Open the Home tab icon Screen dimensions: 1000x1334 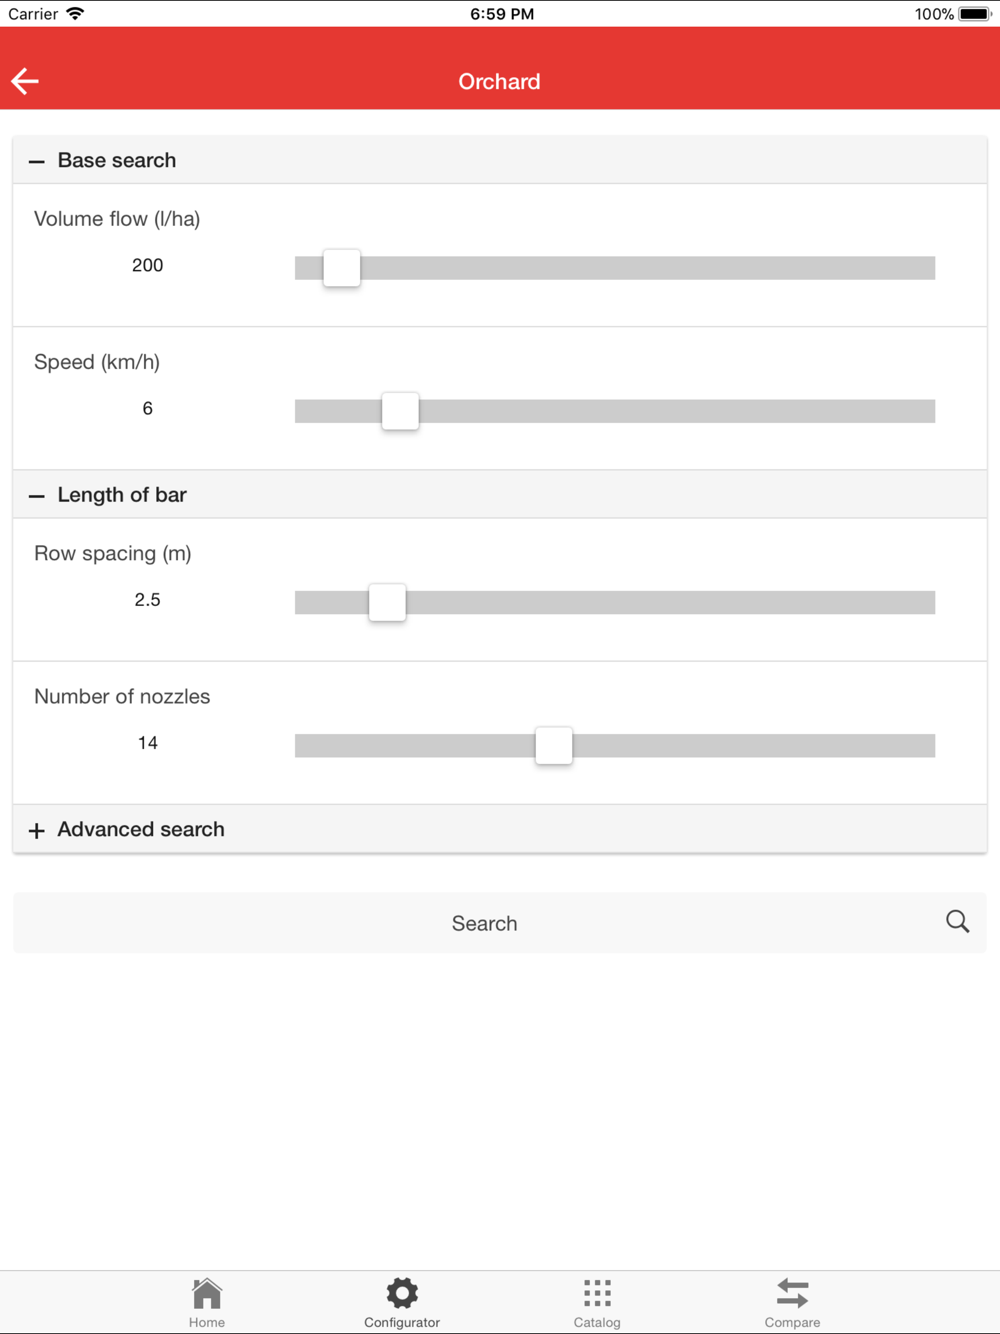(207, 1294)
